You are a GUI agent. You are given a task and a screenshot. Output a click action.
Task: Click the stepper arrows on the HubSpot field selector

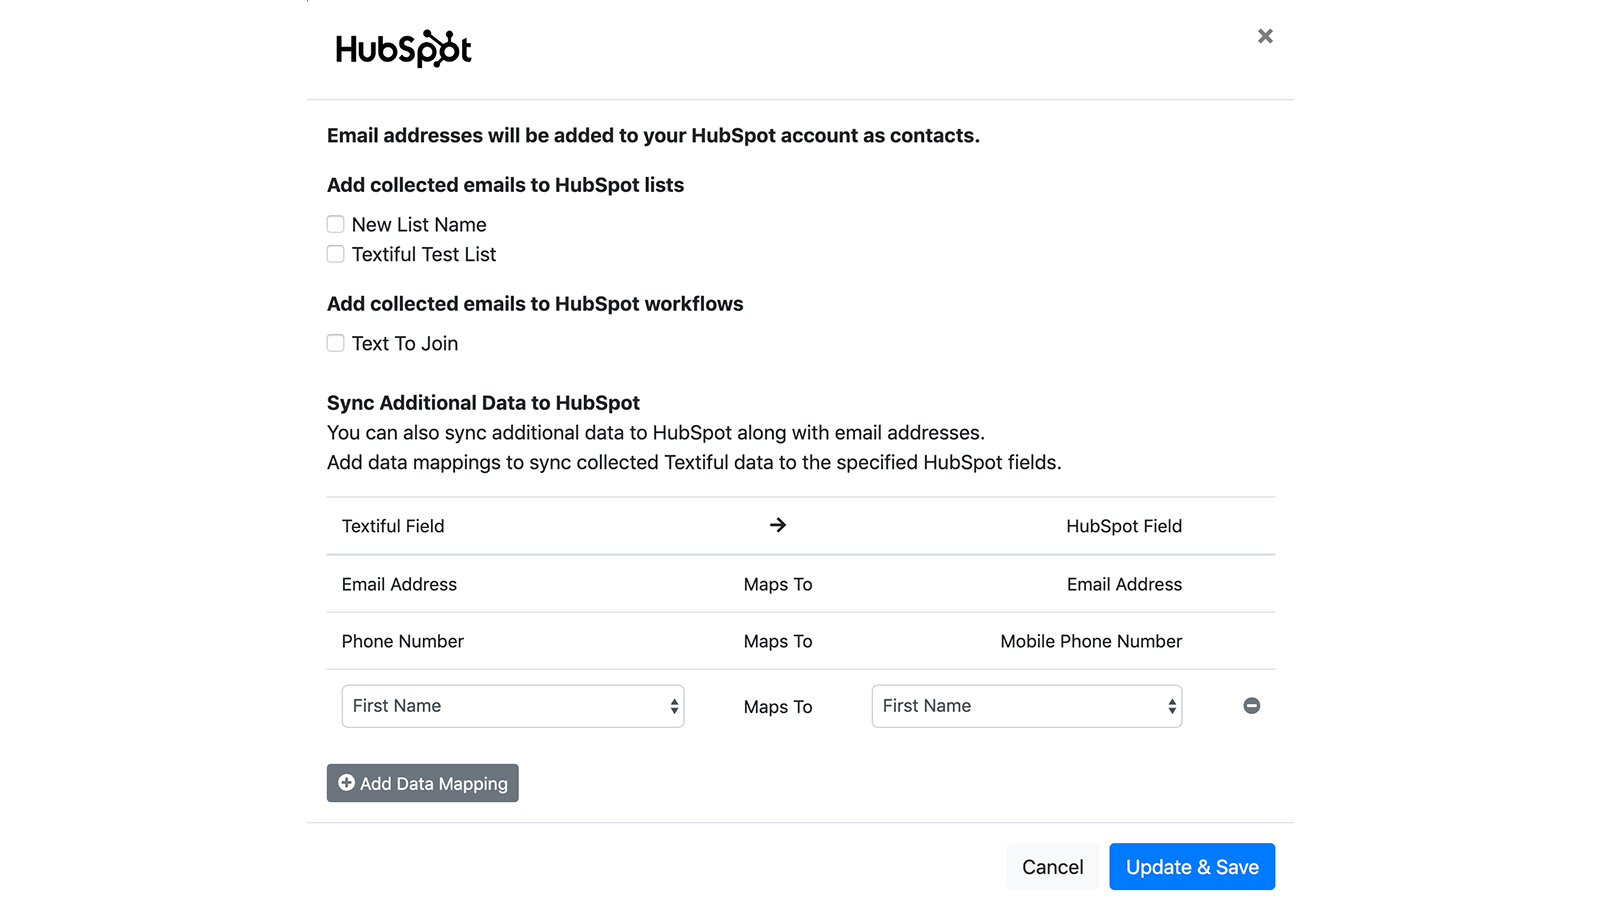pos(1170,706)
